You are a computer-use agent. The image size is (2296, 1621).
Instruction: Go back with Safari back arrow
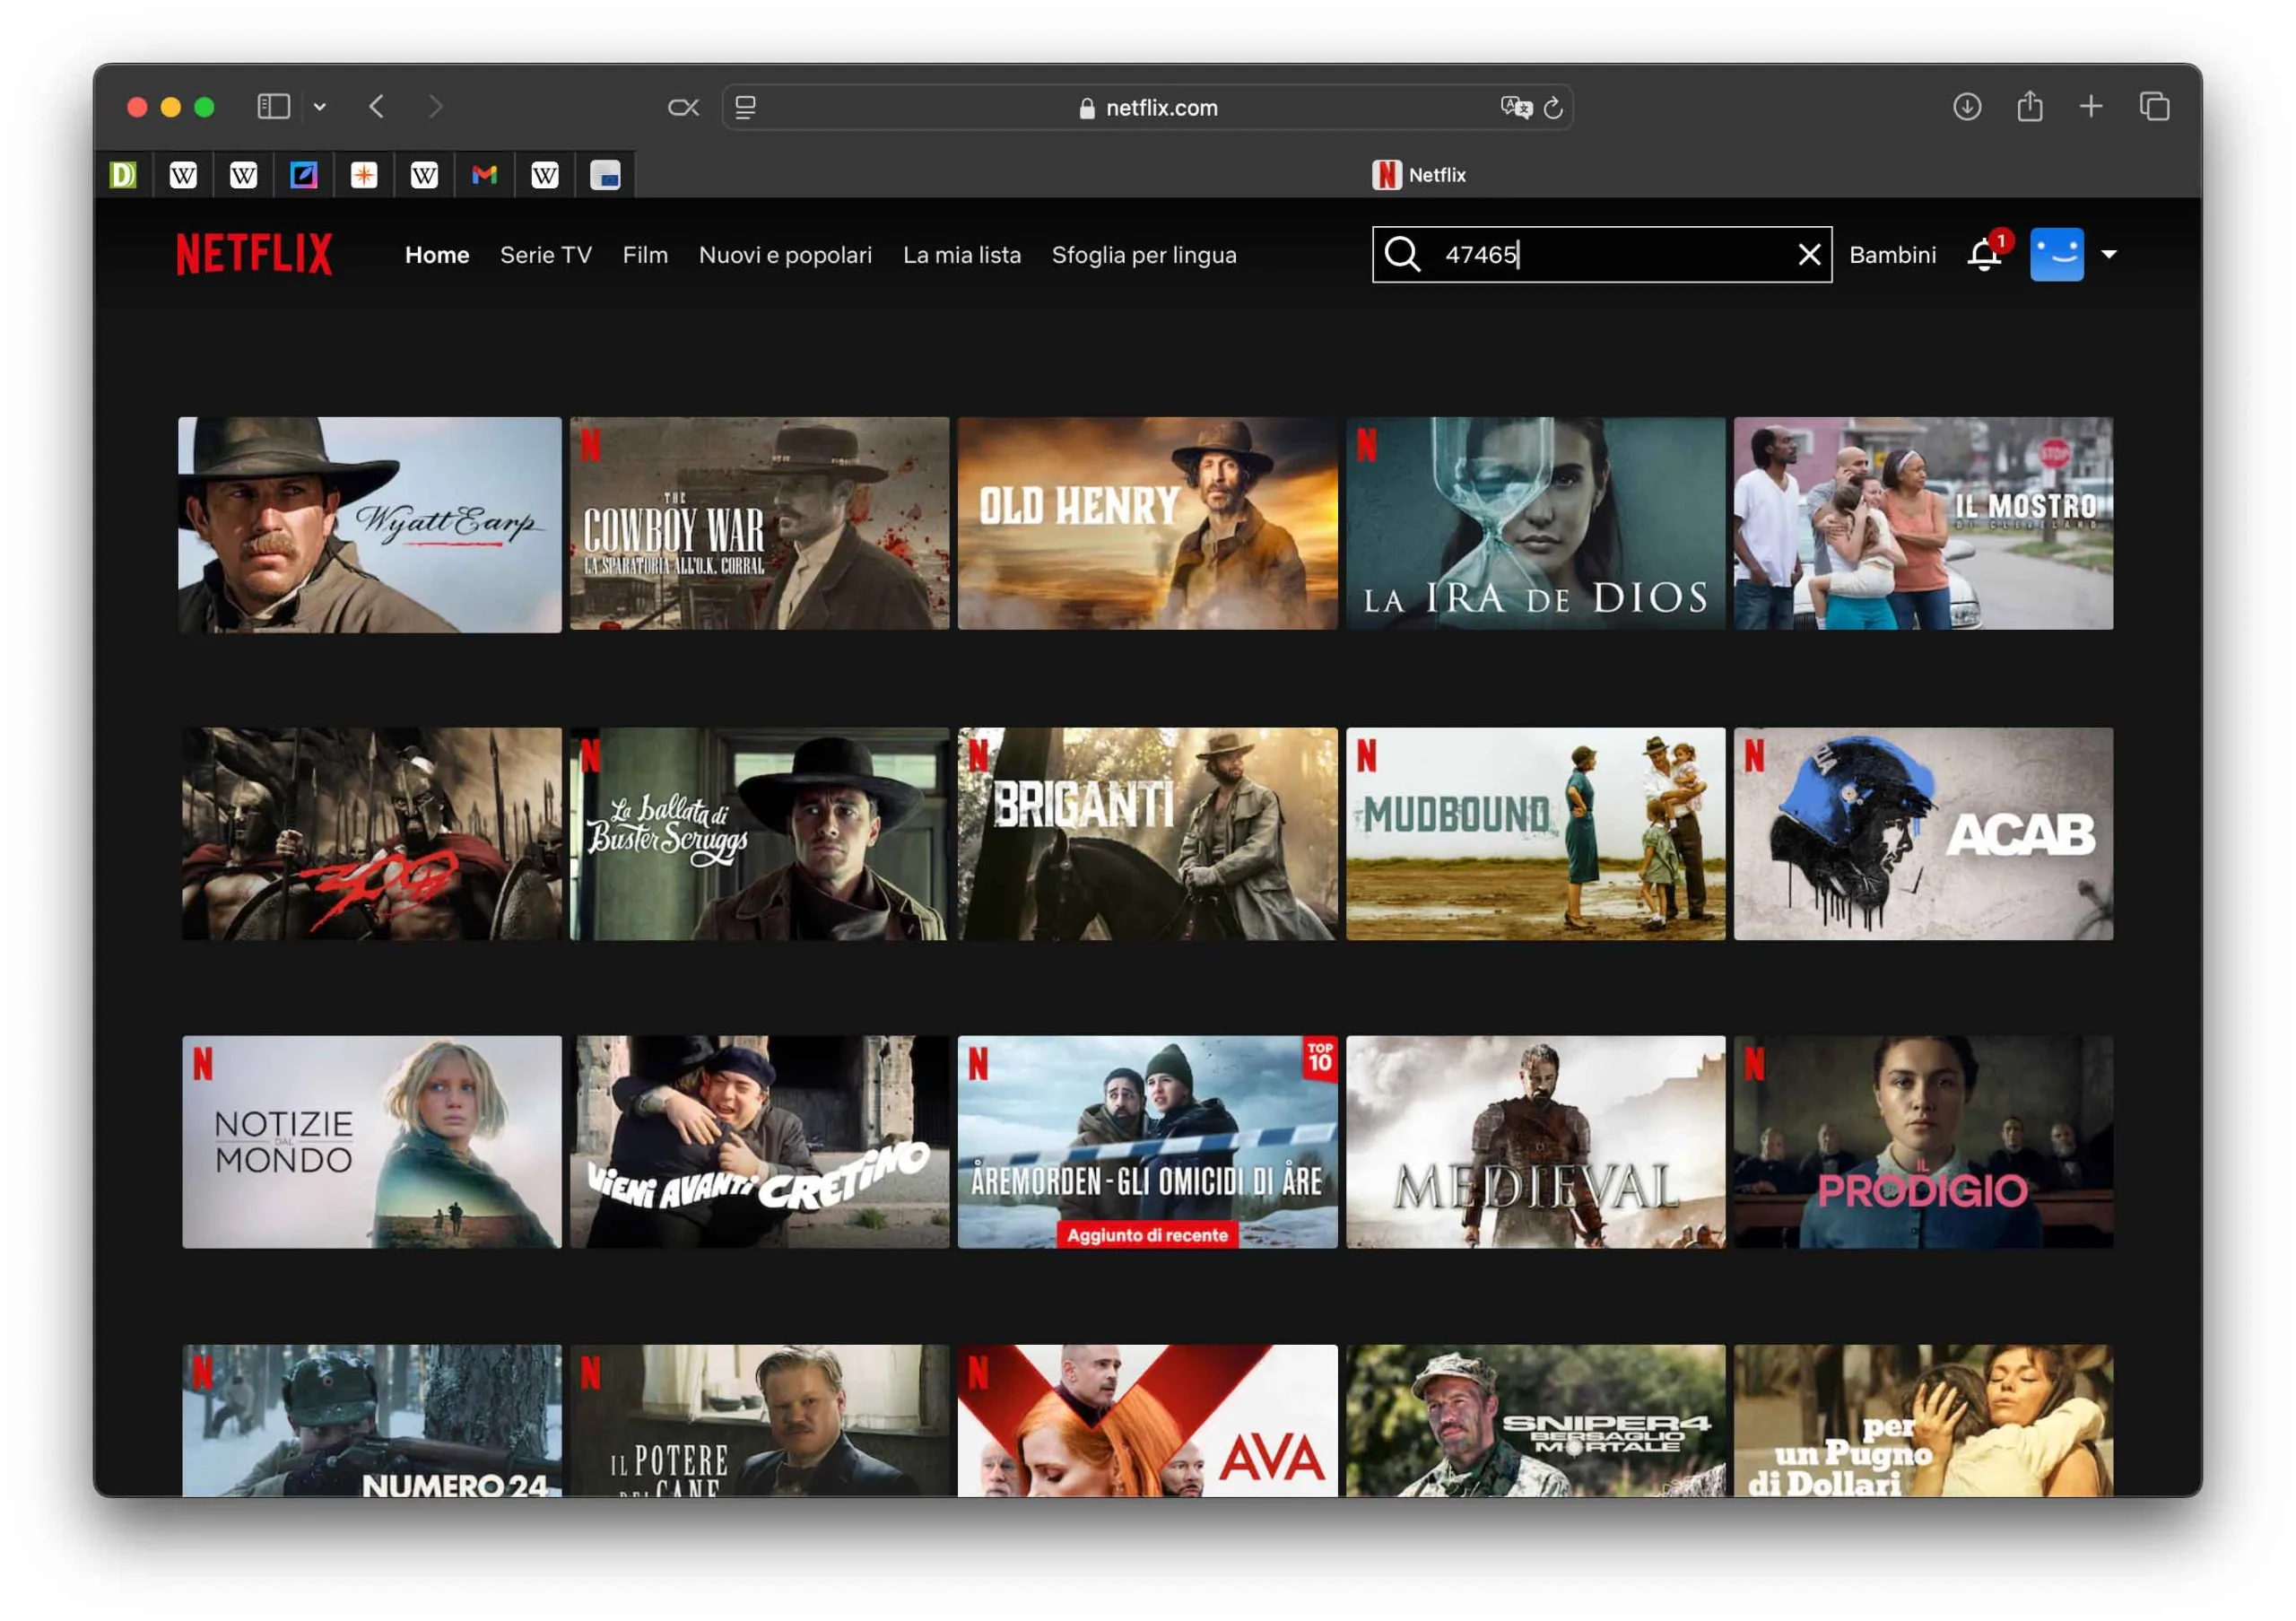[x=377, y=106]
